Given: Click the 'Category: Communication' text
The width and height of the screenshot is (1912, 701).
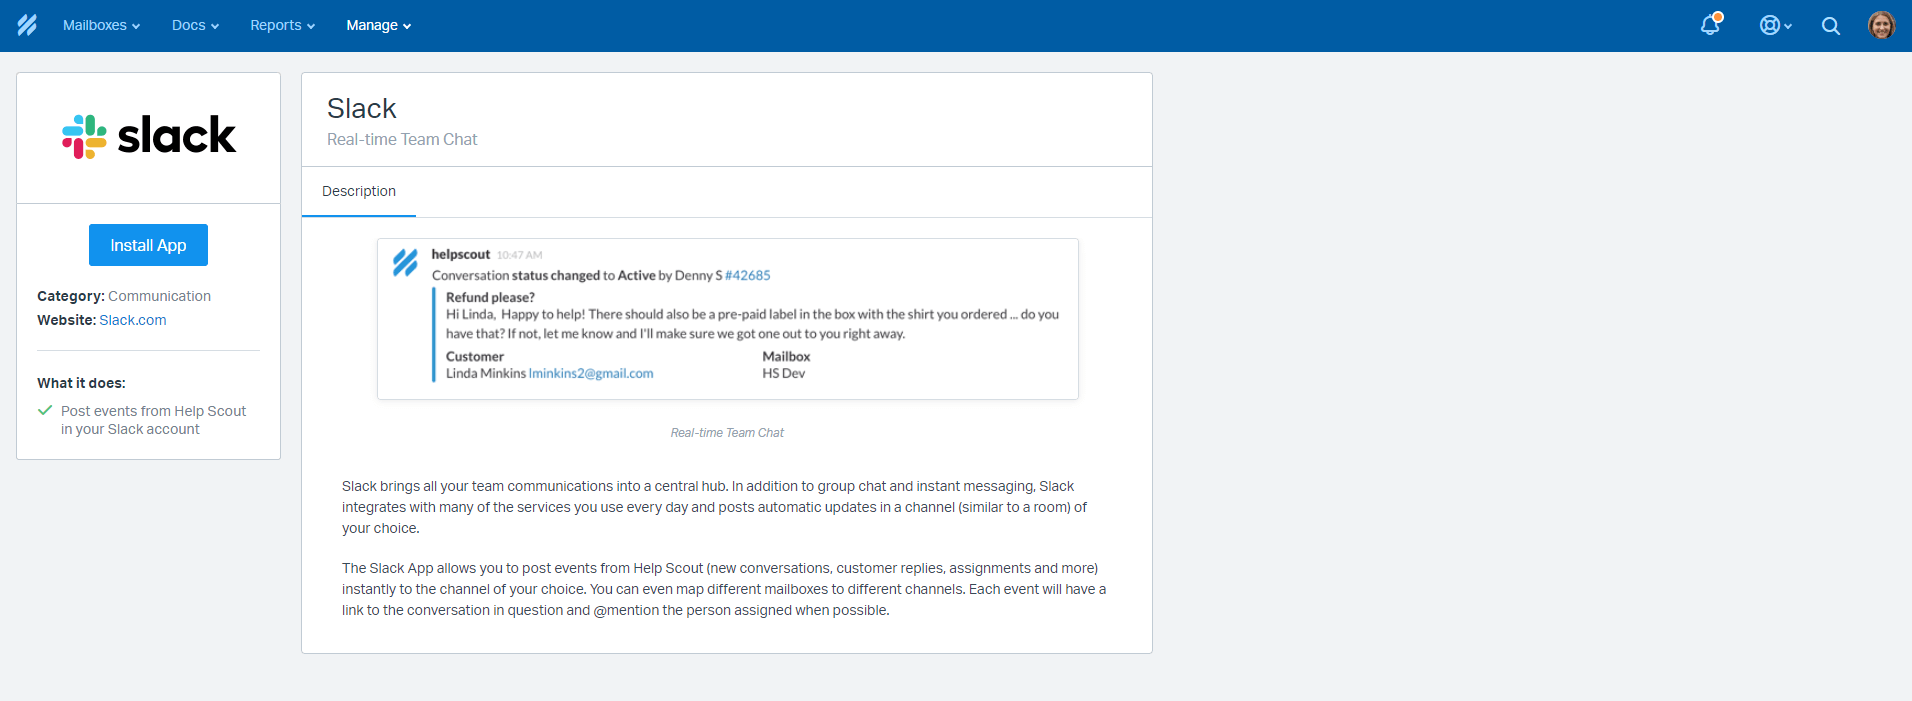Looking at the screenshot, I should (x=124, y=296).
